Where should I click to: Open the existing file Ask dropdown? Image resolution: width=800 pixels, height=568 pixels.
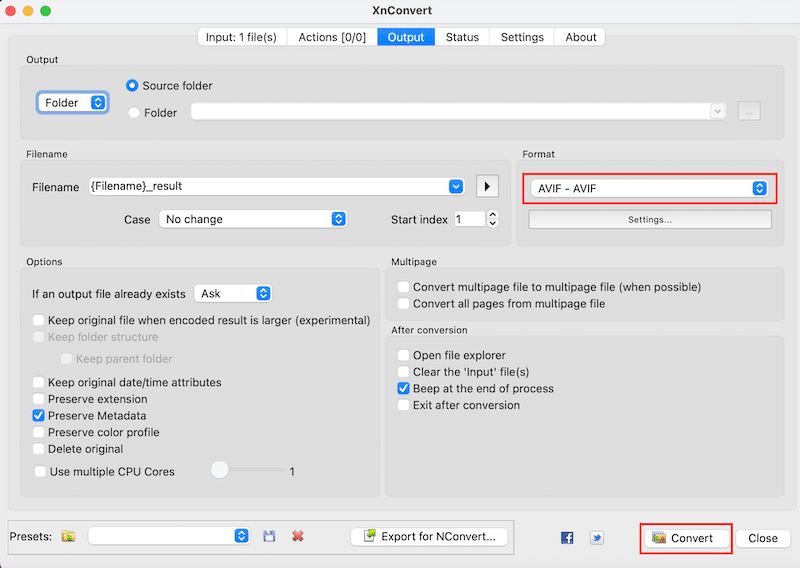[x=233, y=293]
